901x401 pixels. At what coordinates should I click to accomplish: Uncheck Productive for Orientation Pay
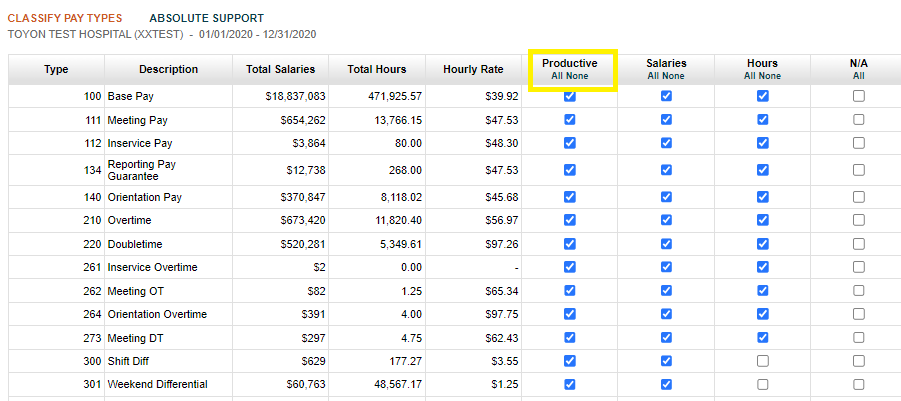[x=569, y=196]
